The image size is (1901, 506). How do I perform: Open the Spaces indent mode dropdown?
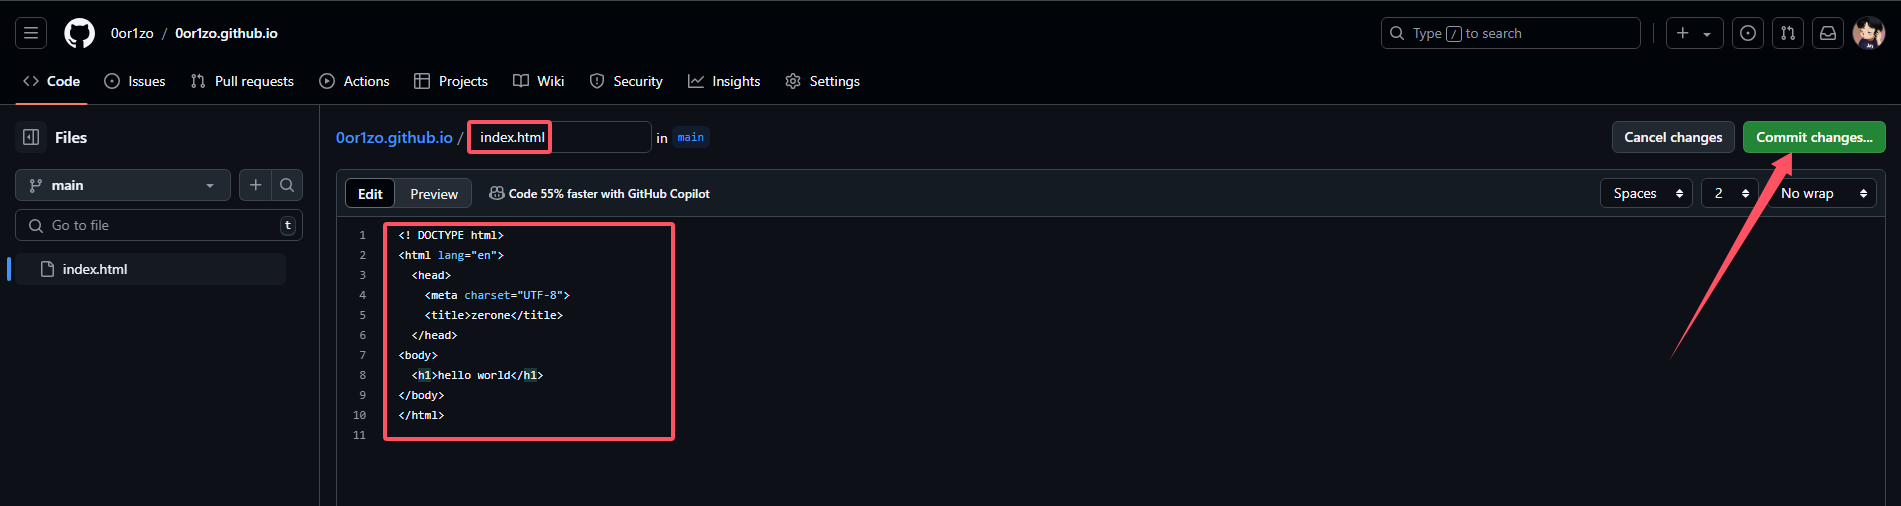(x=1646, y=193)
